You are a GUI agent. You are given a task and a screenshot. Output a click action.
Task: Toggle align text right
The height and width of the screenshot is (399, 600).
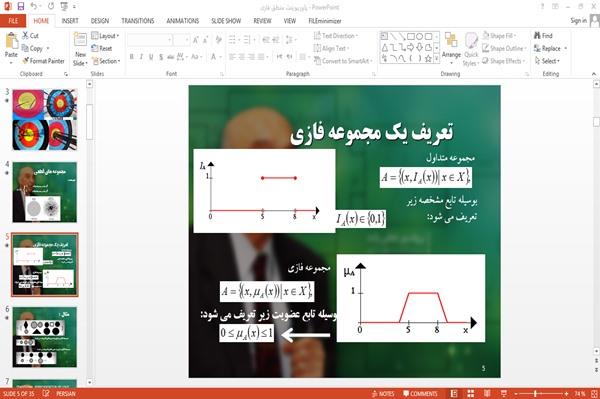[x=251, y=57]
